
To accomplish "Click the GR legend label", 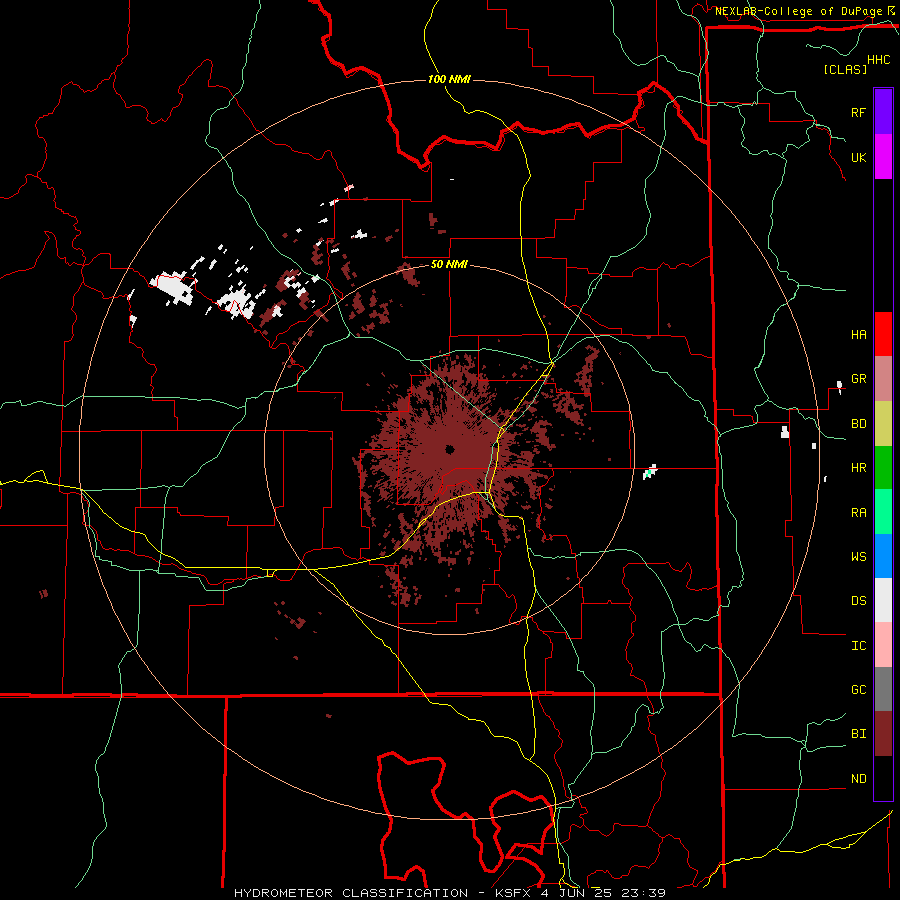I will pyautogui.click(x=858, y=379).
